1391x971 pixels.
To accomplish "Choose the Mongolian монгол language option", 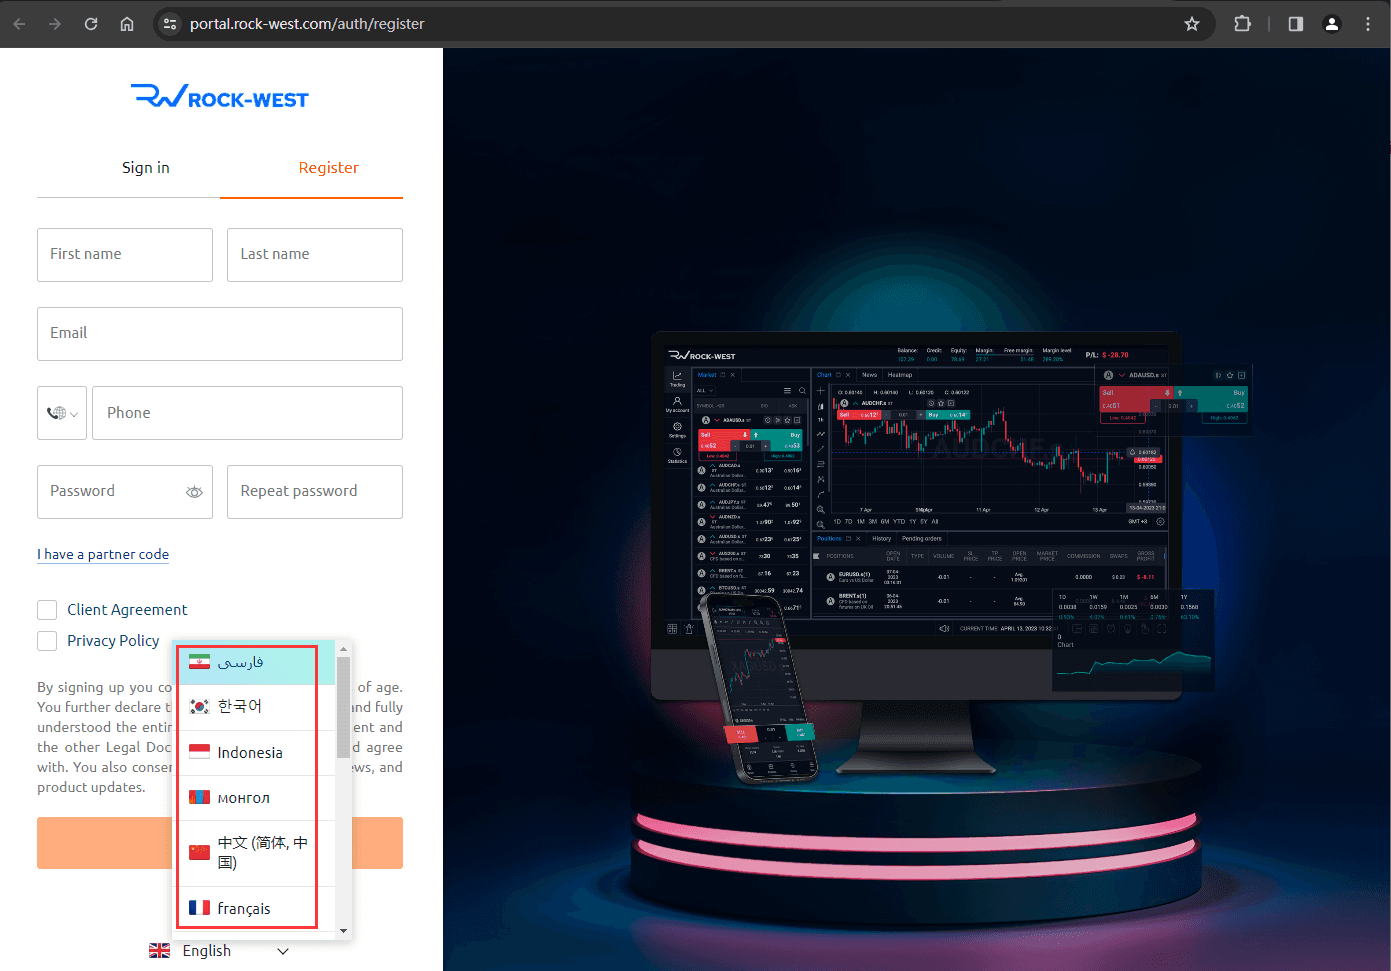I will (x=254, y=798).
